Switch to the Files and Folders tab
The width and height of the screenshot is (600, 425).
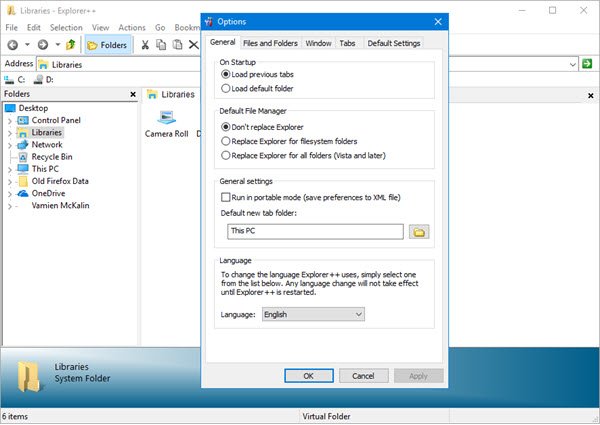270,43
